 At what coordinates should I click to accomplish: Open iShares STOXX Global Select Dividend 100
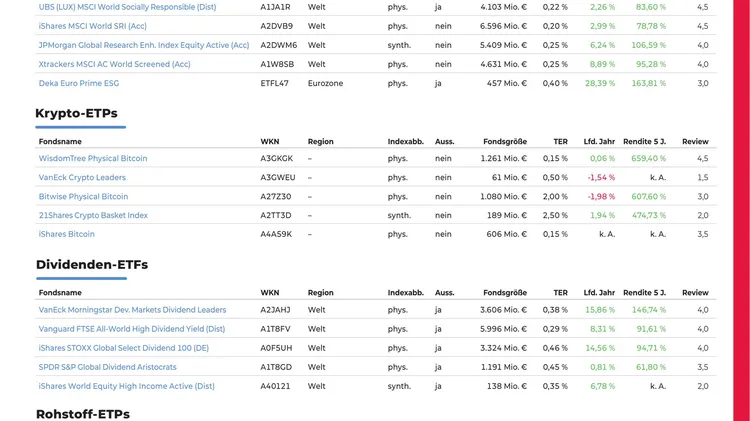123,348
